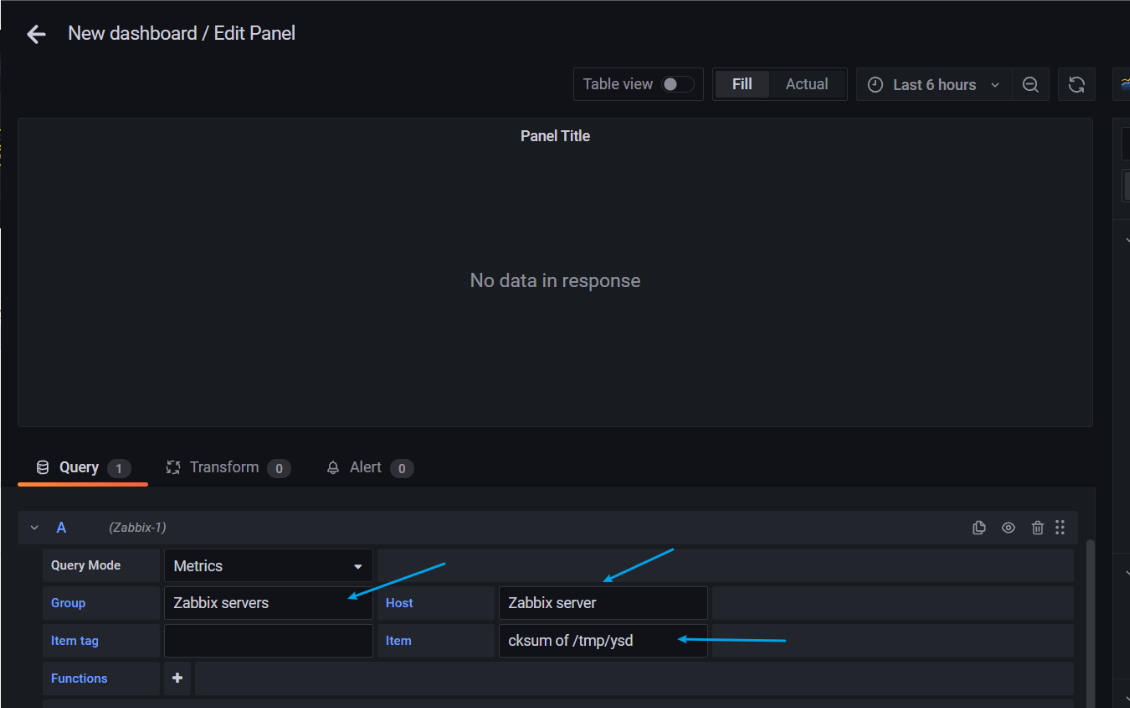Select the Actual display option
1130x708 pixels.
point(806,84)
